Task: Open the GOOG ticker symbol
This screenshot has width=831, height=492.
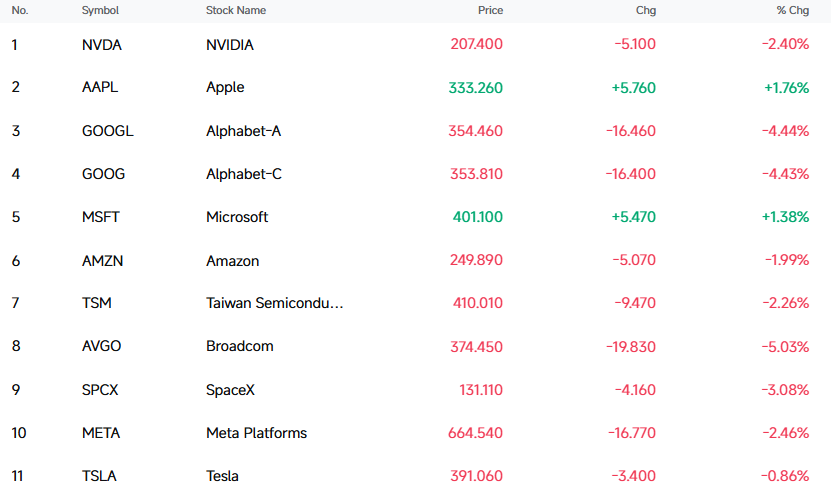Action: [x=103, y=174]
